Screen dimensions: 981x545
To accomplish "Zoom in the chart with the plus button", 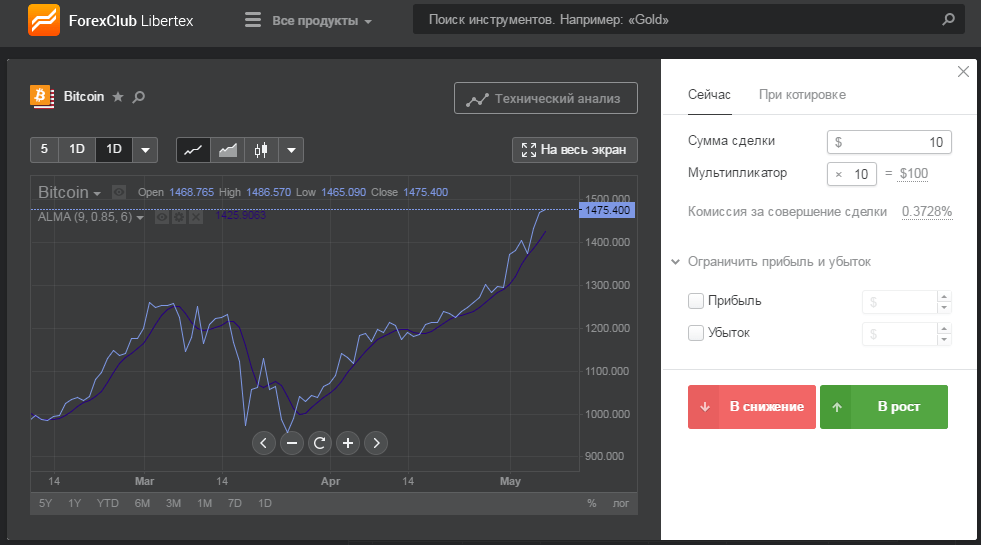I will click(x=348, y=443).
